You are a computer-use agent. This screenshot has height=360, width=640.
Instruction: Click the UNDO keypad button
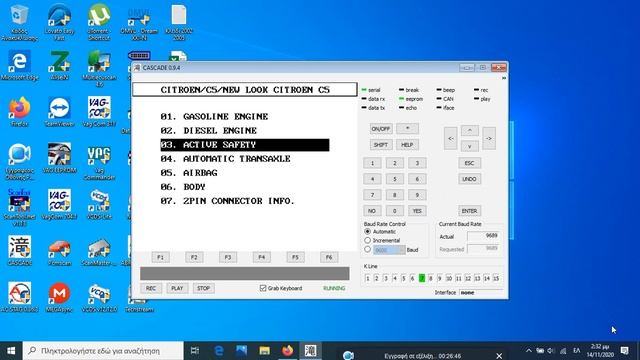pyautogui.click(x=469, y=179)
